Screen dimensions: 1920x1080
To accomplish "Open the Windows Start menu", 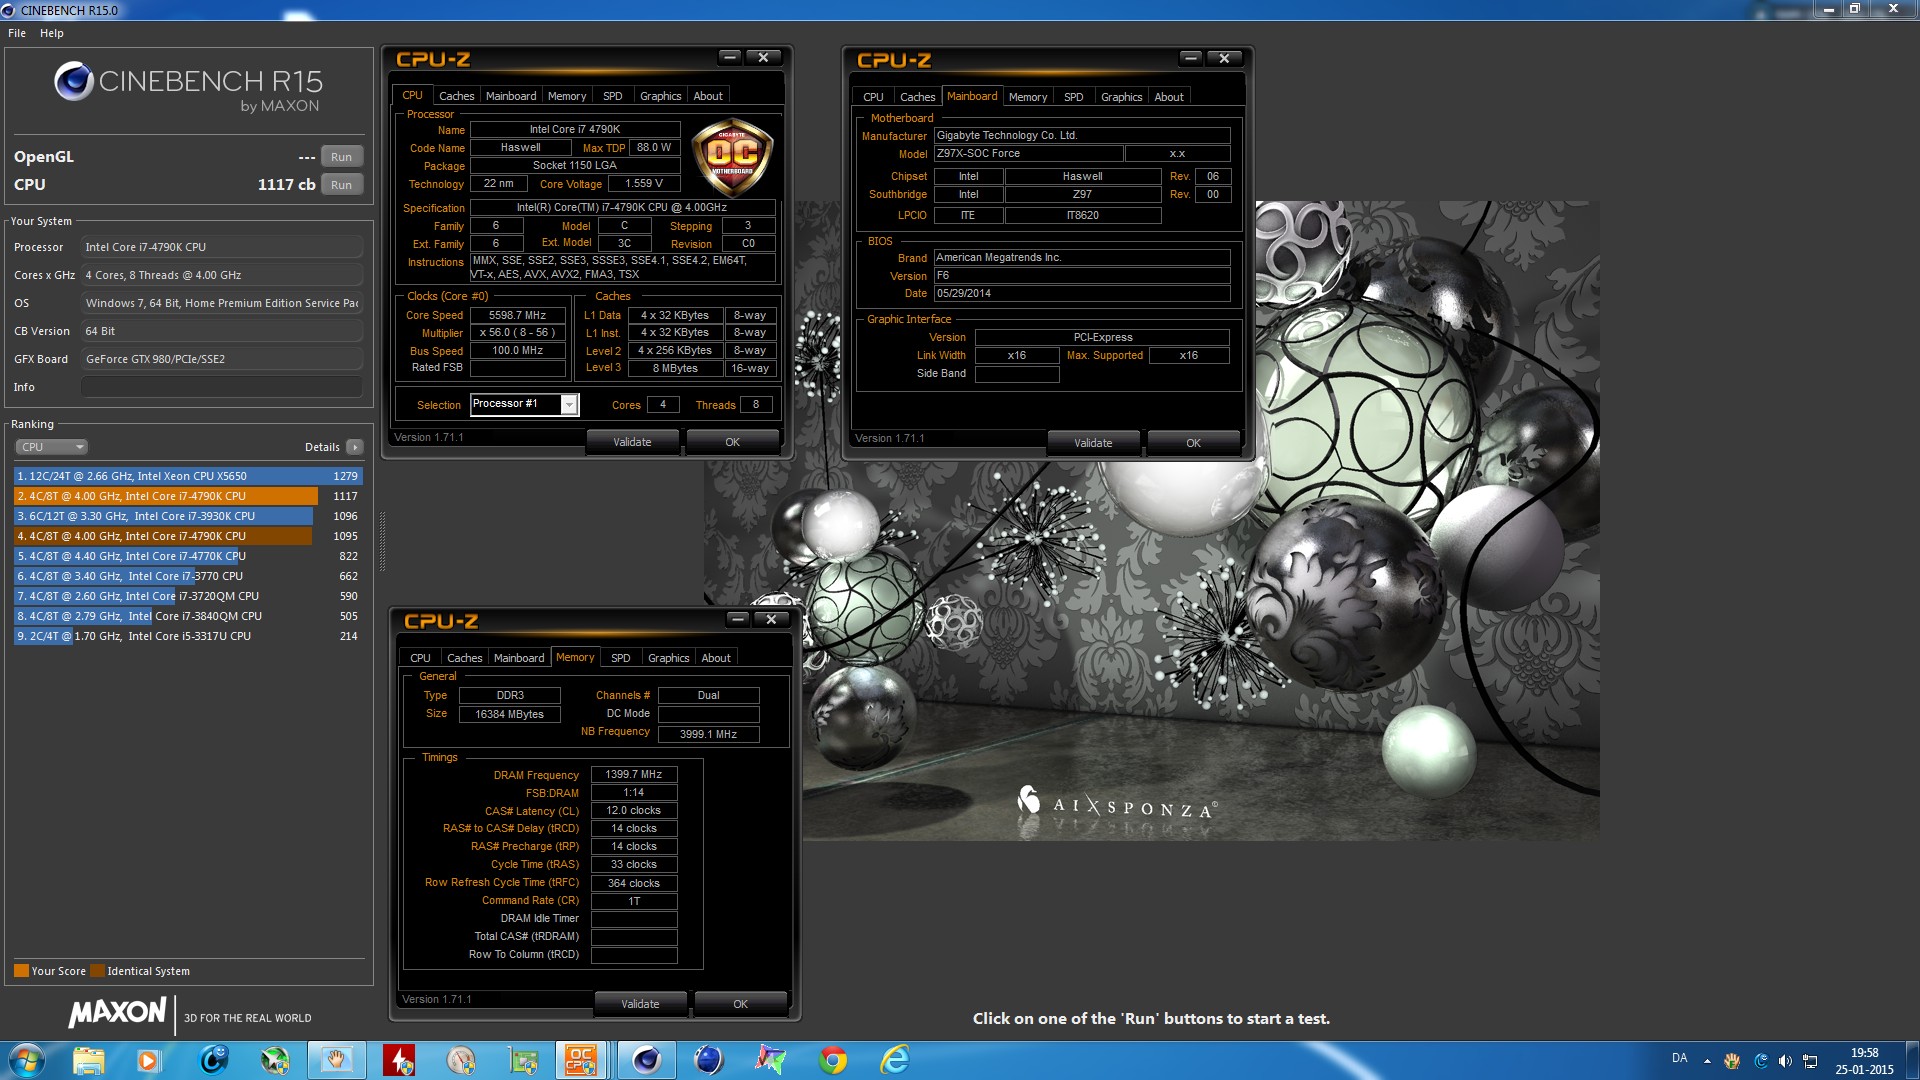I will tap(27, 1060).
